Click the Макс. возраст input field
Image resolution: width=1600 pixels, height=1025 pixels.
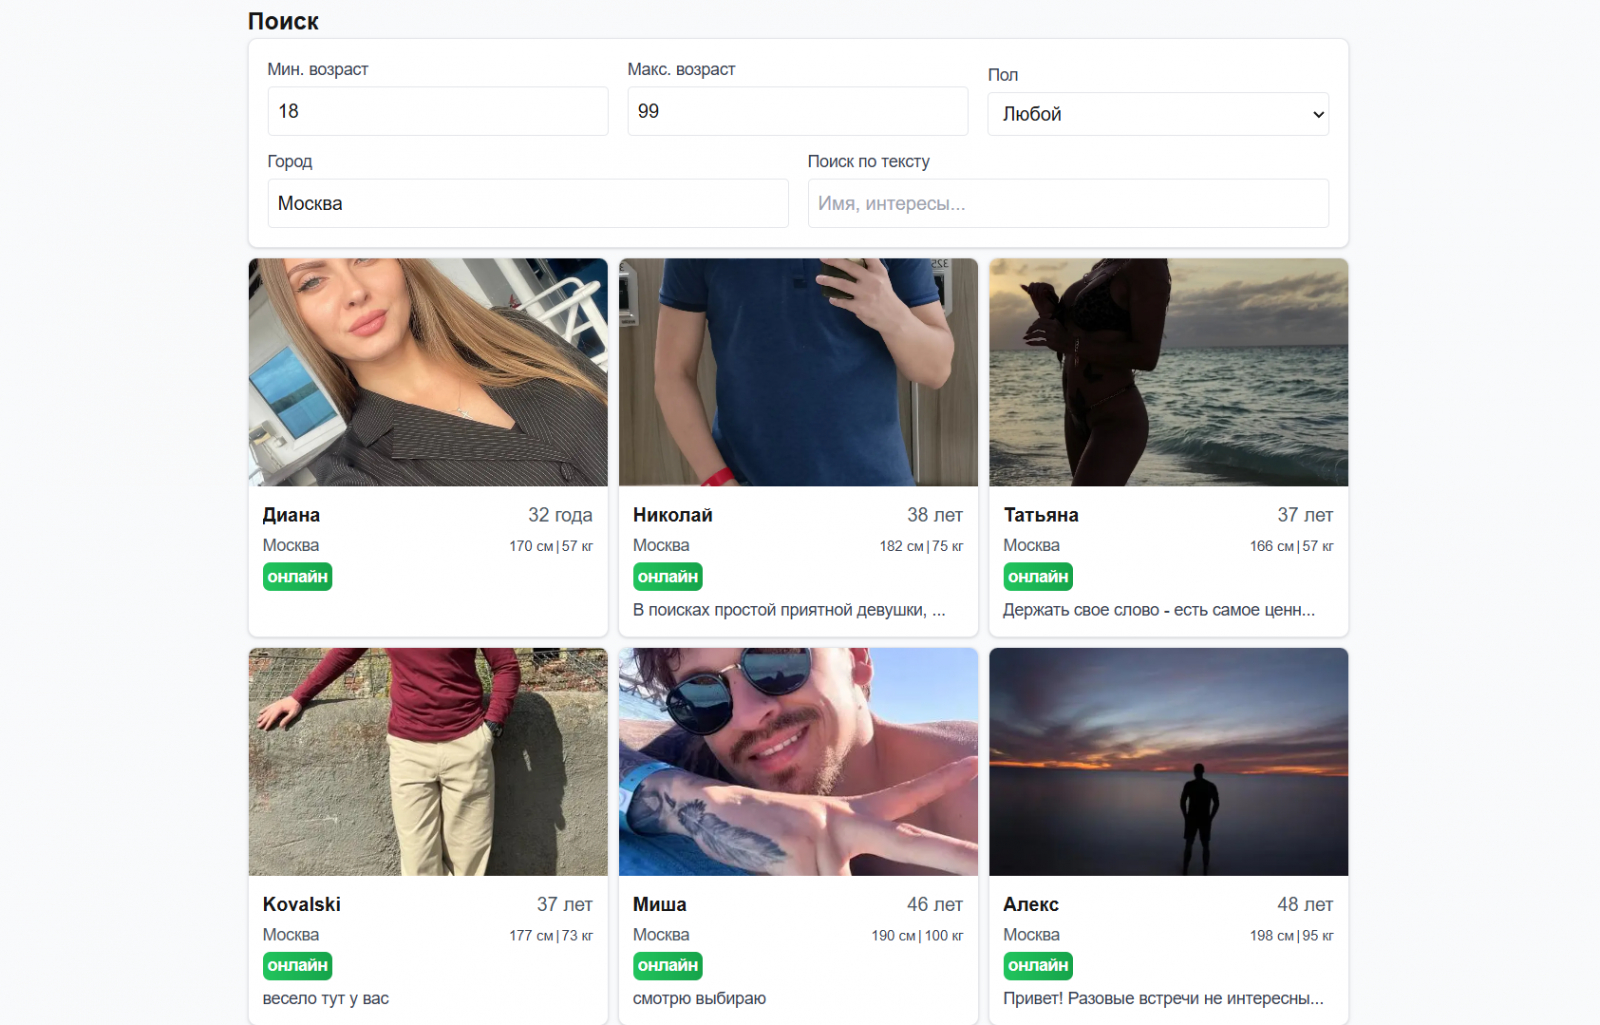pyautogui.click(x=797, y=111)
